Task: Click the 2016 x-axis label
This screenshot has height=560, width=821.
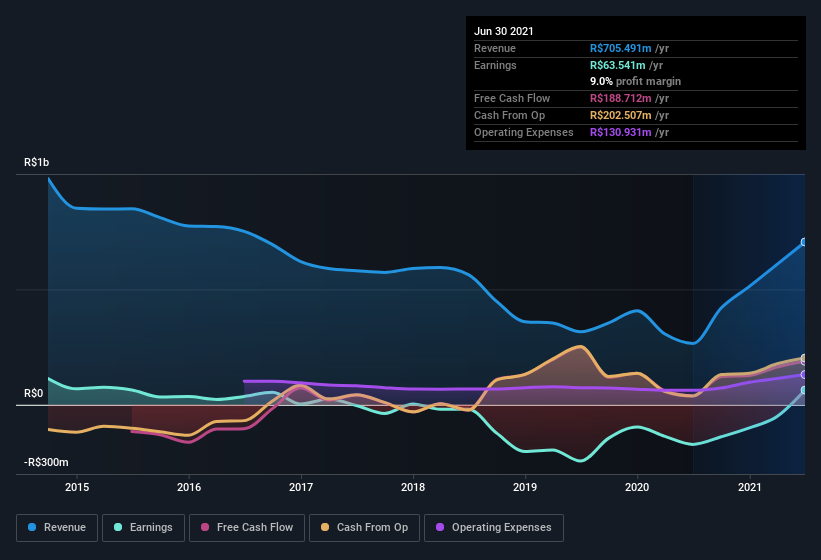Action: click(x=189, y=487)
